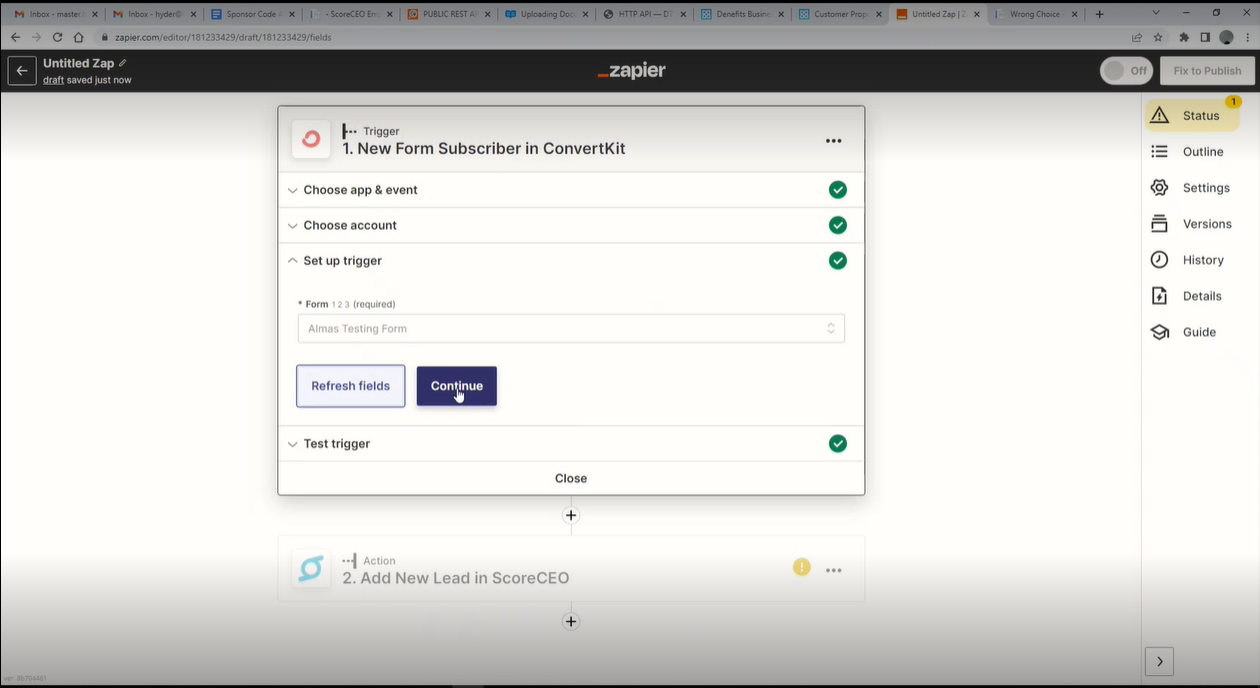Collapse the Set up trigger section

571,260
